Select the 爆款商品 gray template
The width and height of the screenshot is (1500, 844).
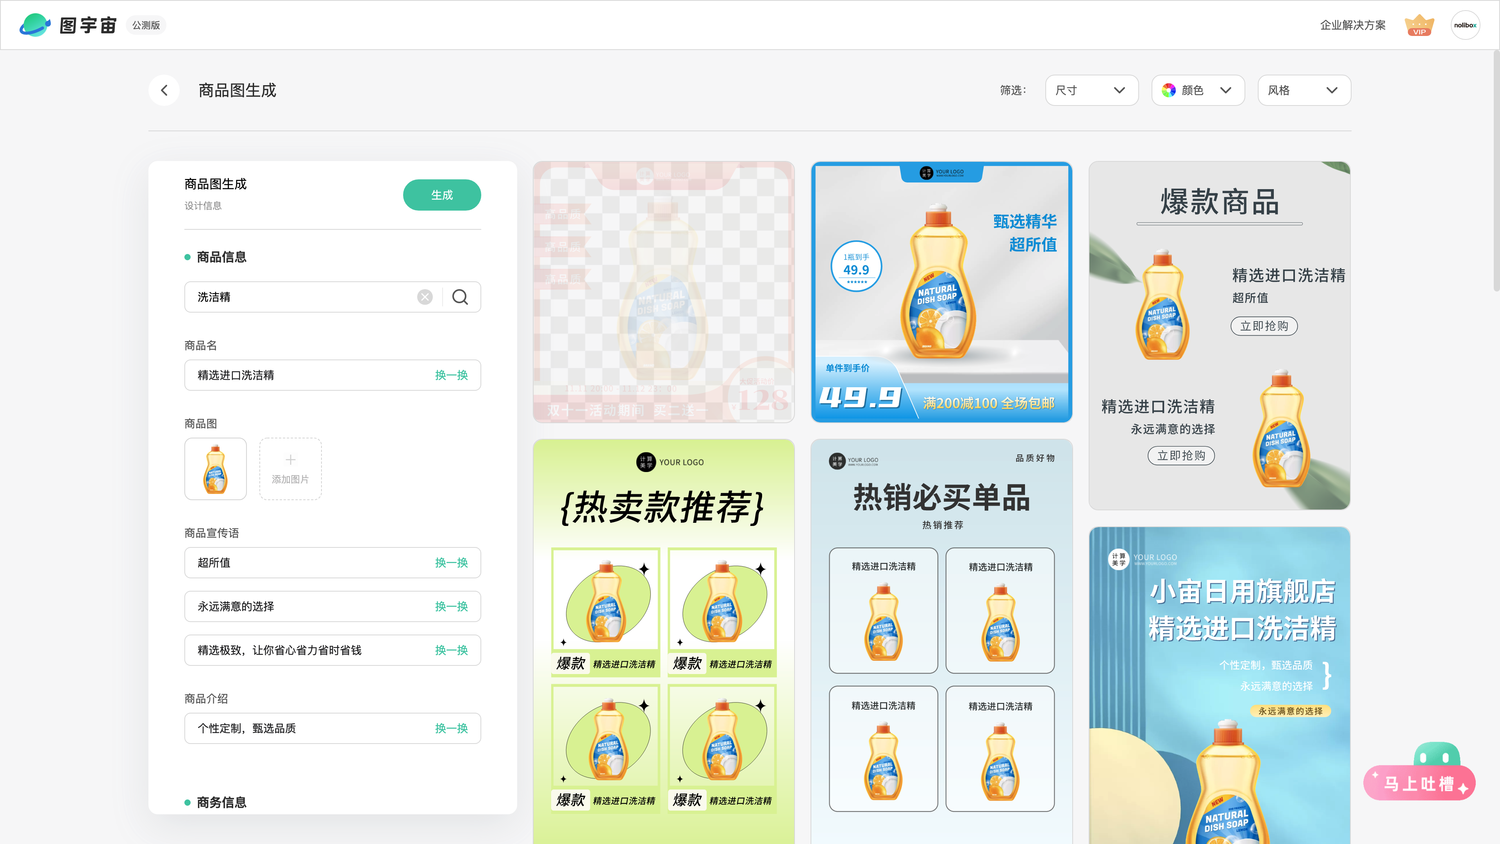pyautogui.click(x=1219, y=336)
